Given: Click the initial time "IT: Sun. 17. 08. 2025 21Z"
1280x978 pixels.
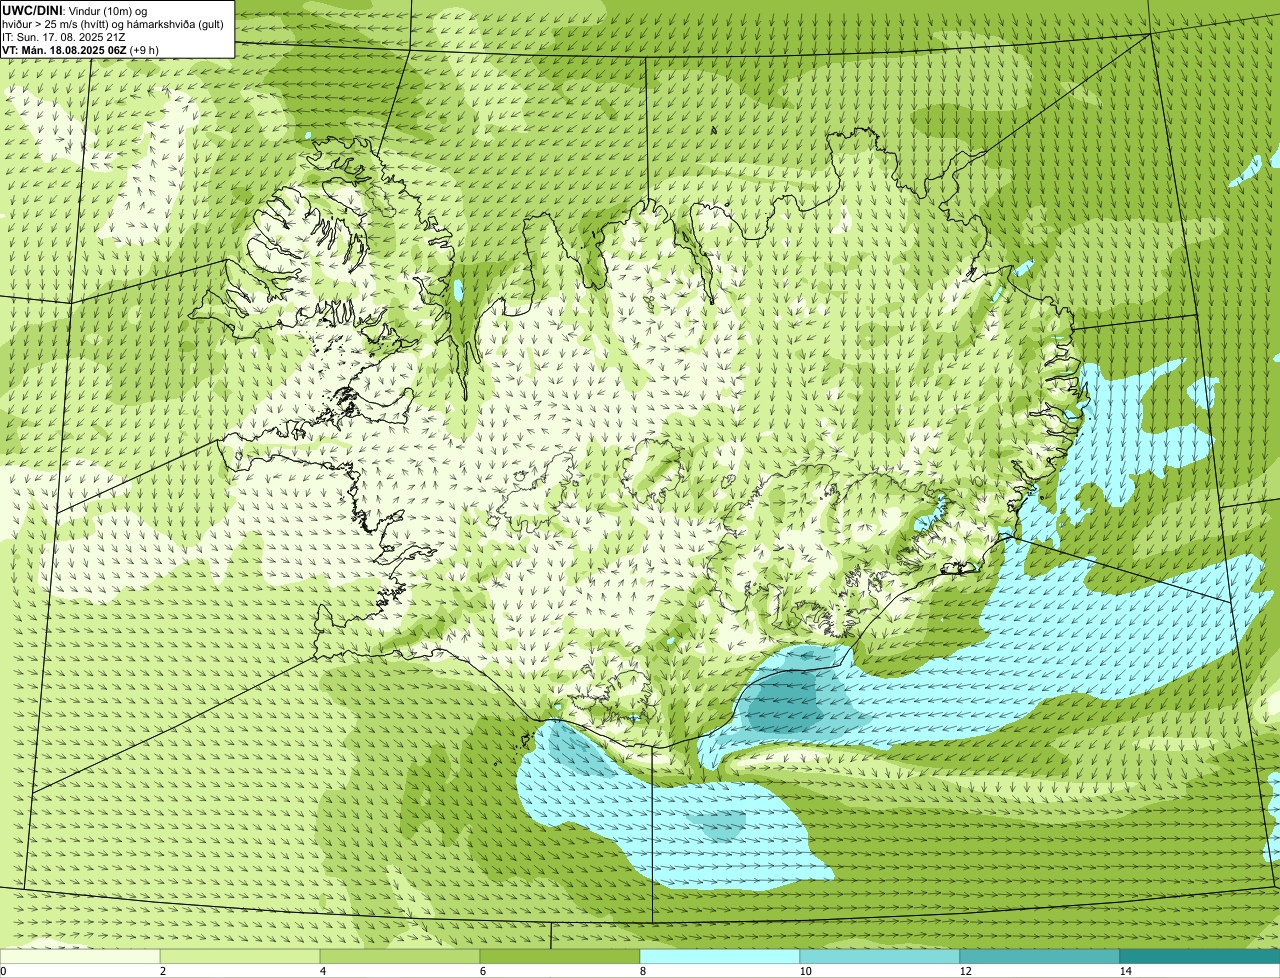Looking at the screenshot, I should 64,36.
